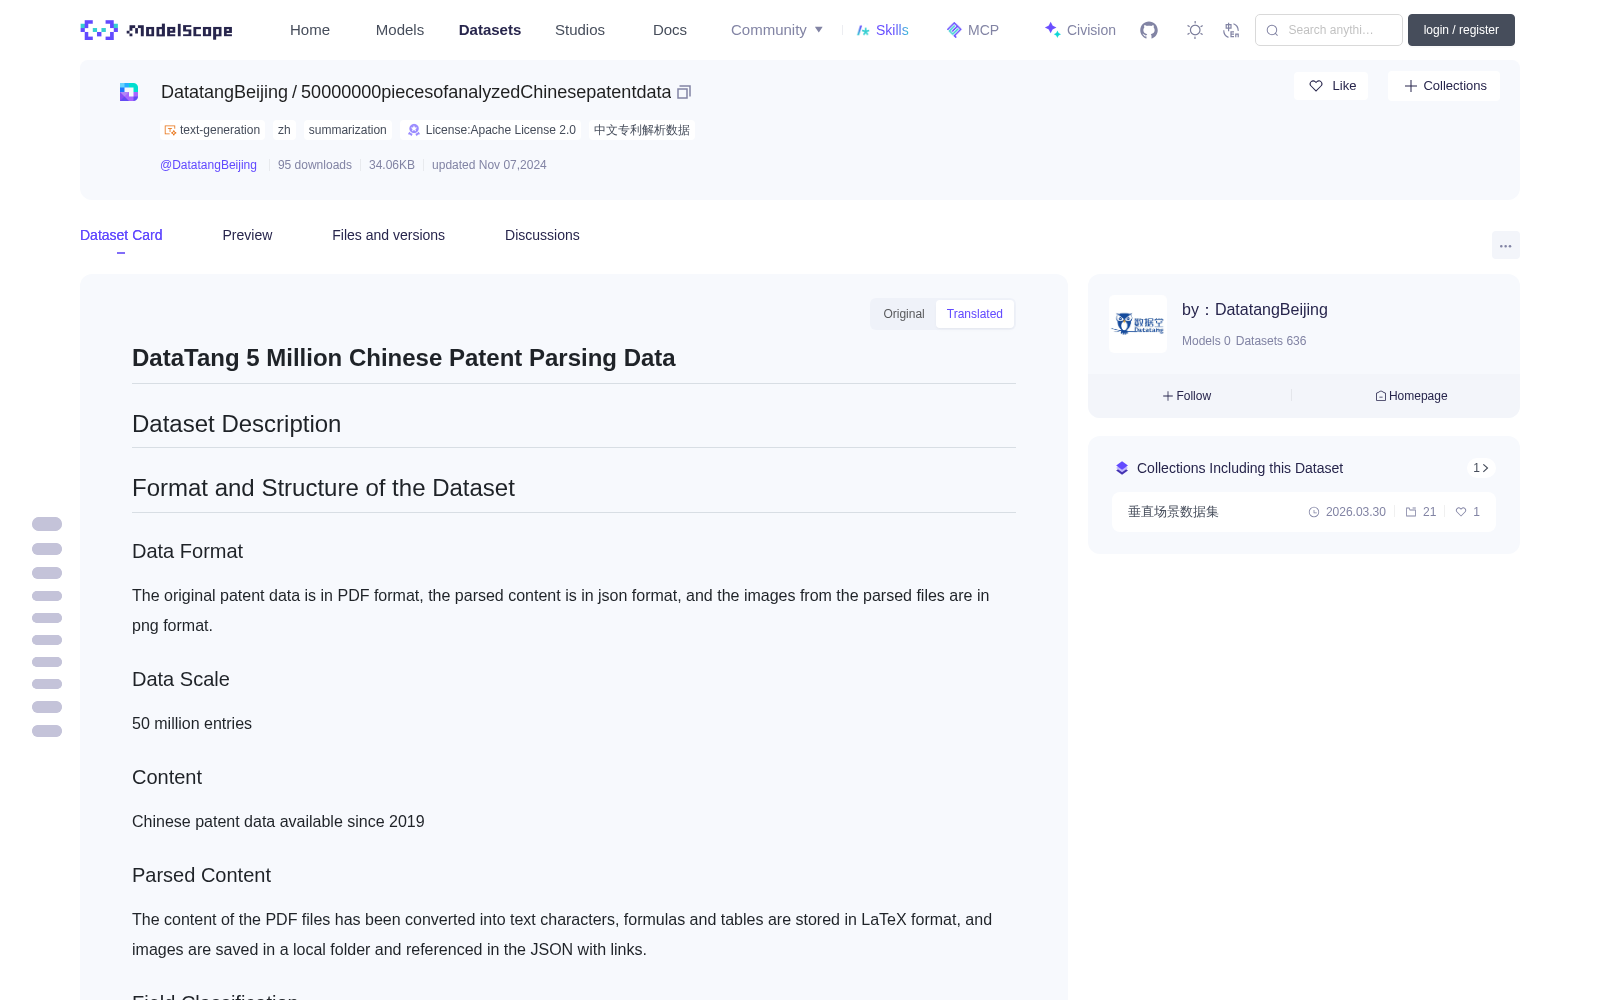Click the Data Scale heading
This screenshot has width=1600, height=1000.
181,679
